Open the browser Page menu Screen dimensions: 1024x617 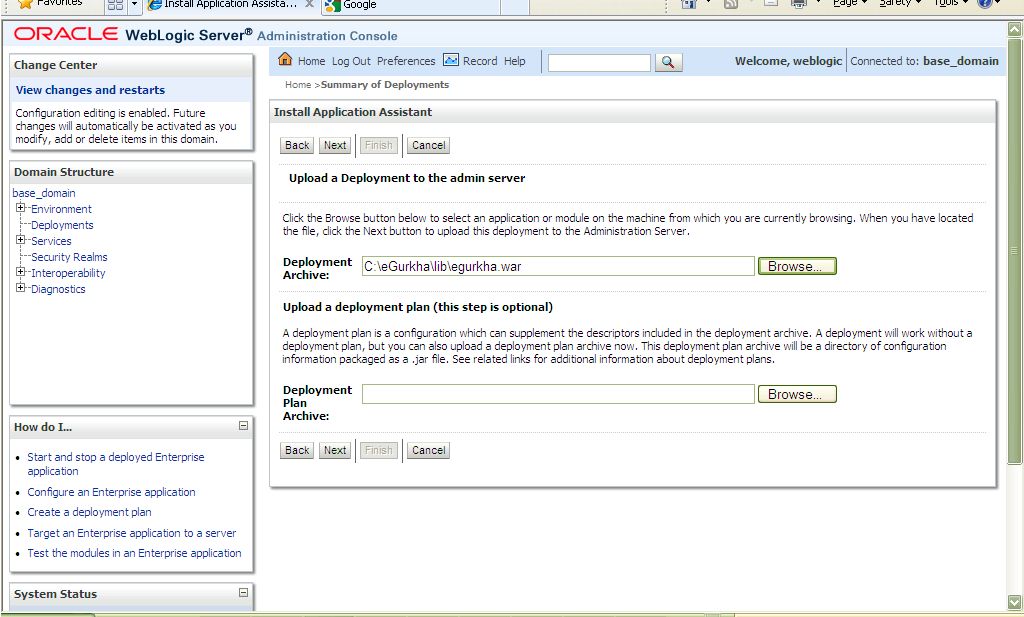[x=850, y=3]
